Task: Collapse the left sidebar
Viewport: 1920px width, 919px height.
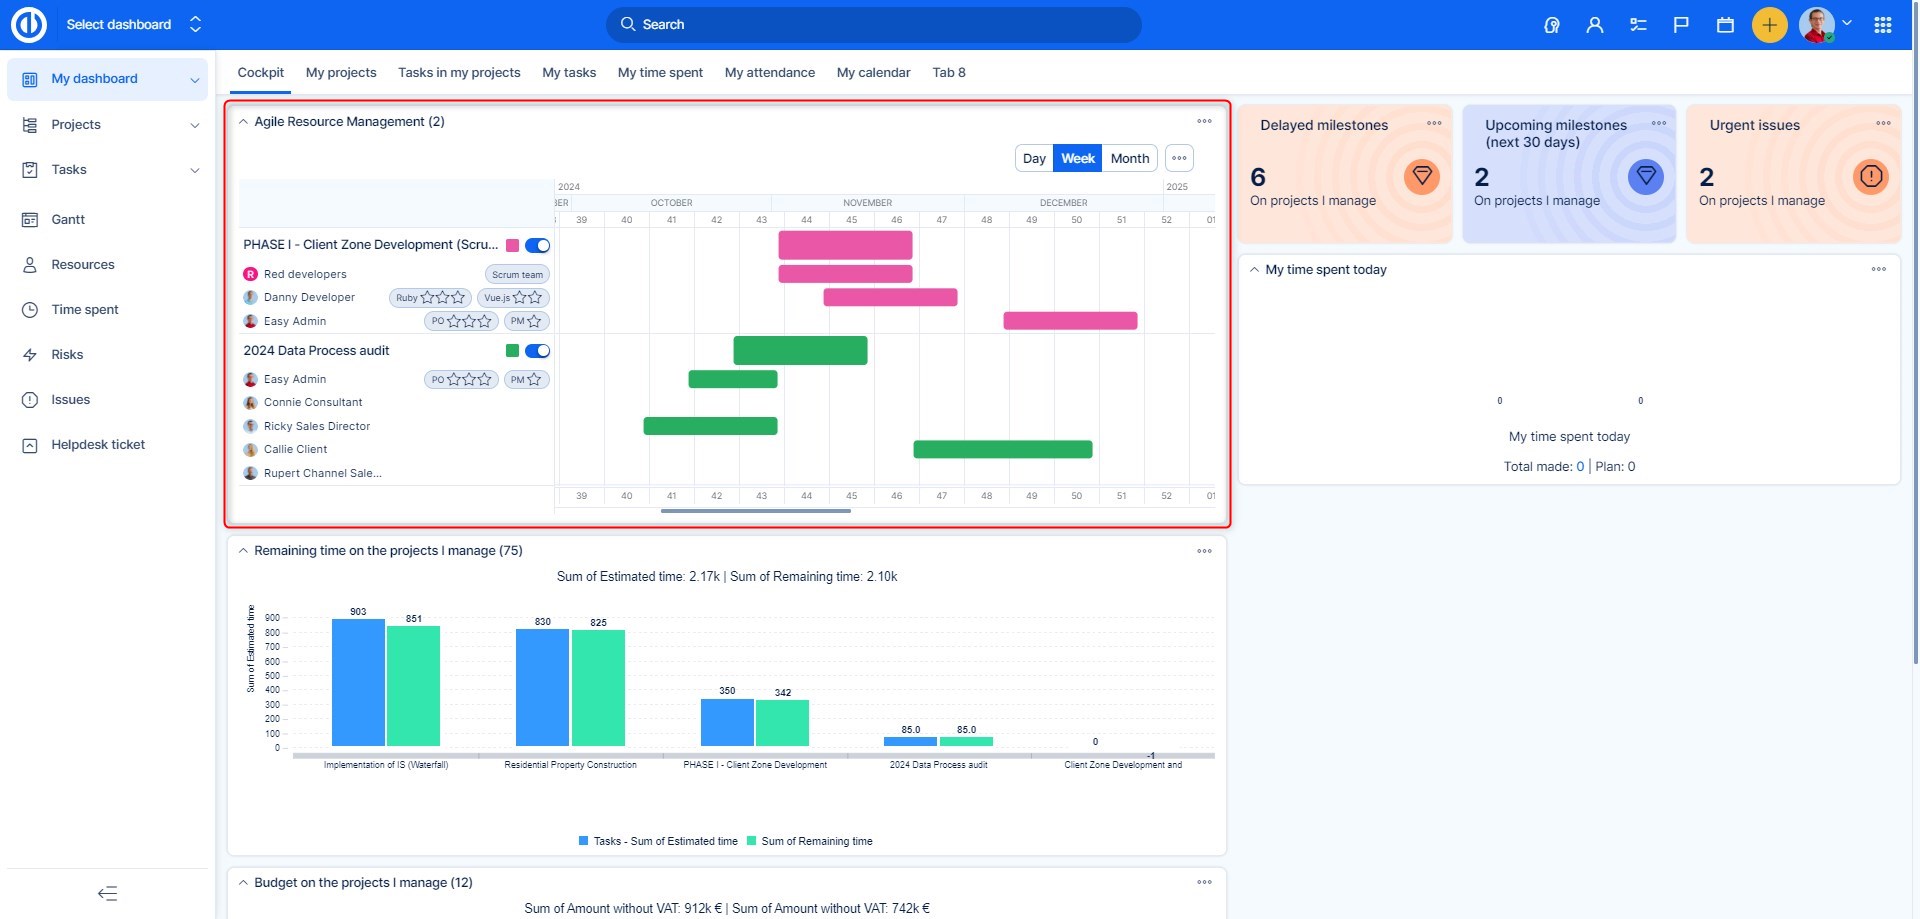Action: tap(107, 893)
